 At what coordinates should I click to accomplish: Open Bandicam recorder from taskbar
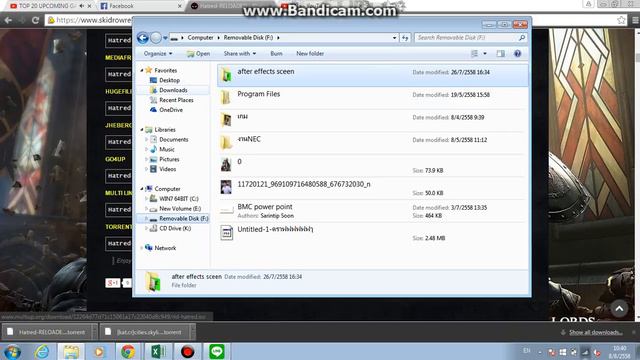pyautogui.click(x=187, y=352)
